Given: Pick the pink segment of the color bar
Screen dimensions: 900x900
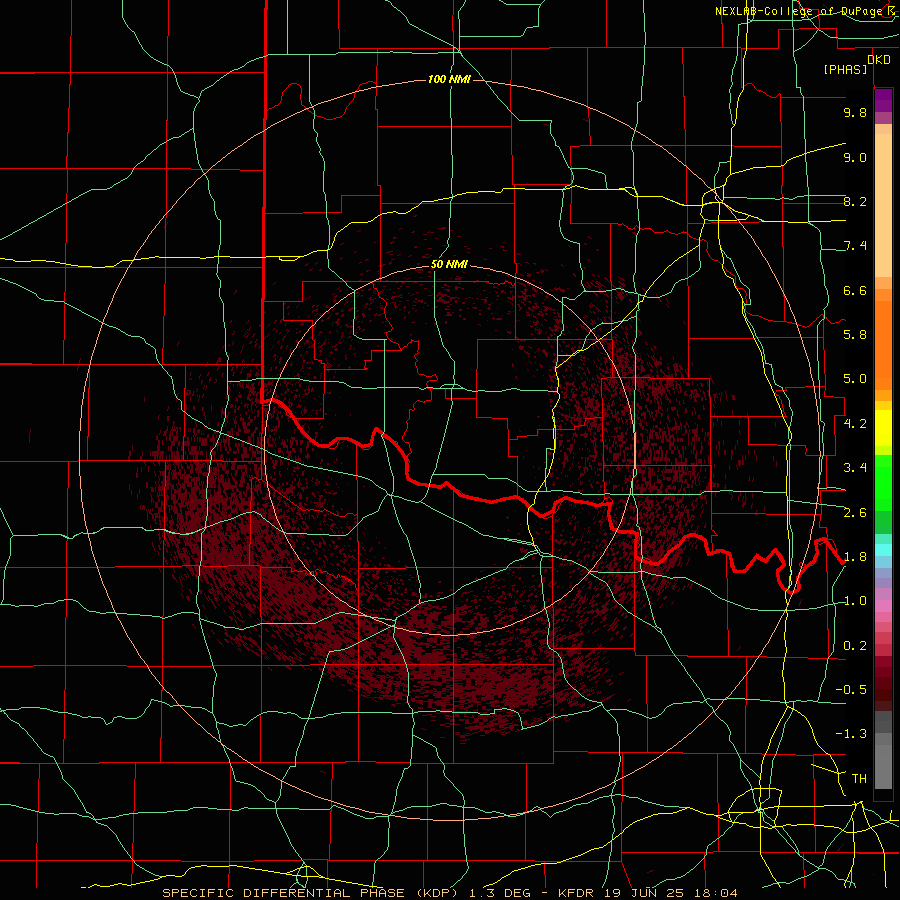Looking at the screenshot, I should tap(883, 606).
